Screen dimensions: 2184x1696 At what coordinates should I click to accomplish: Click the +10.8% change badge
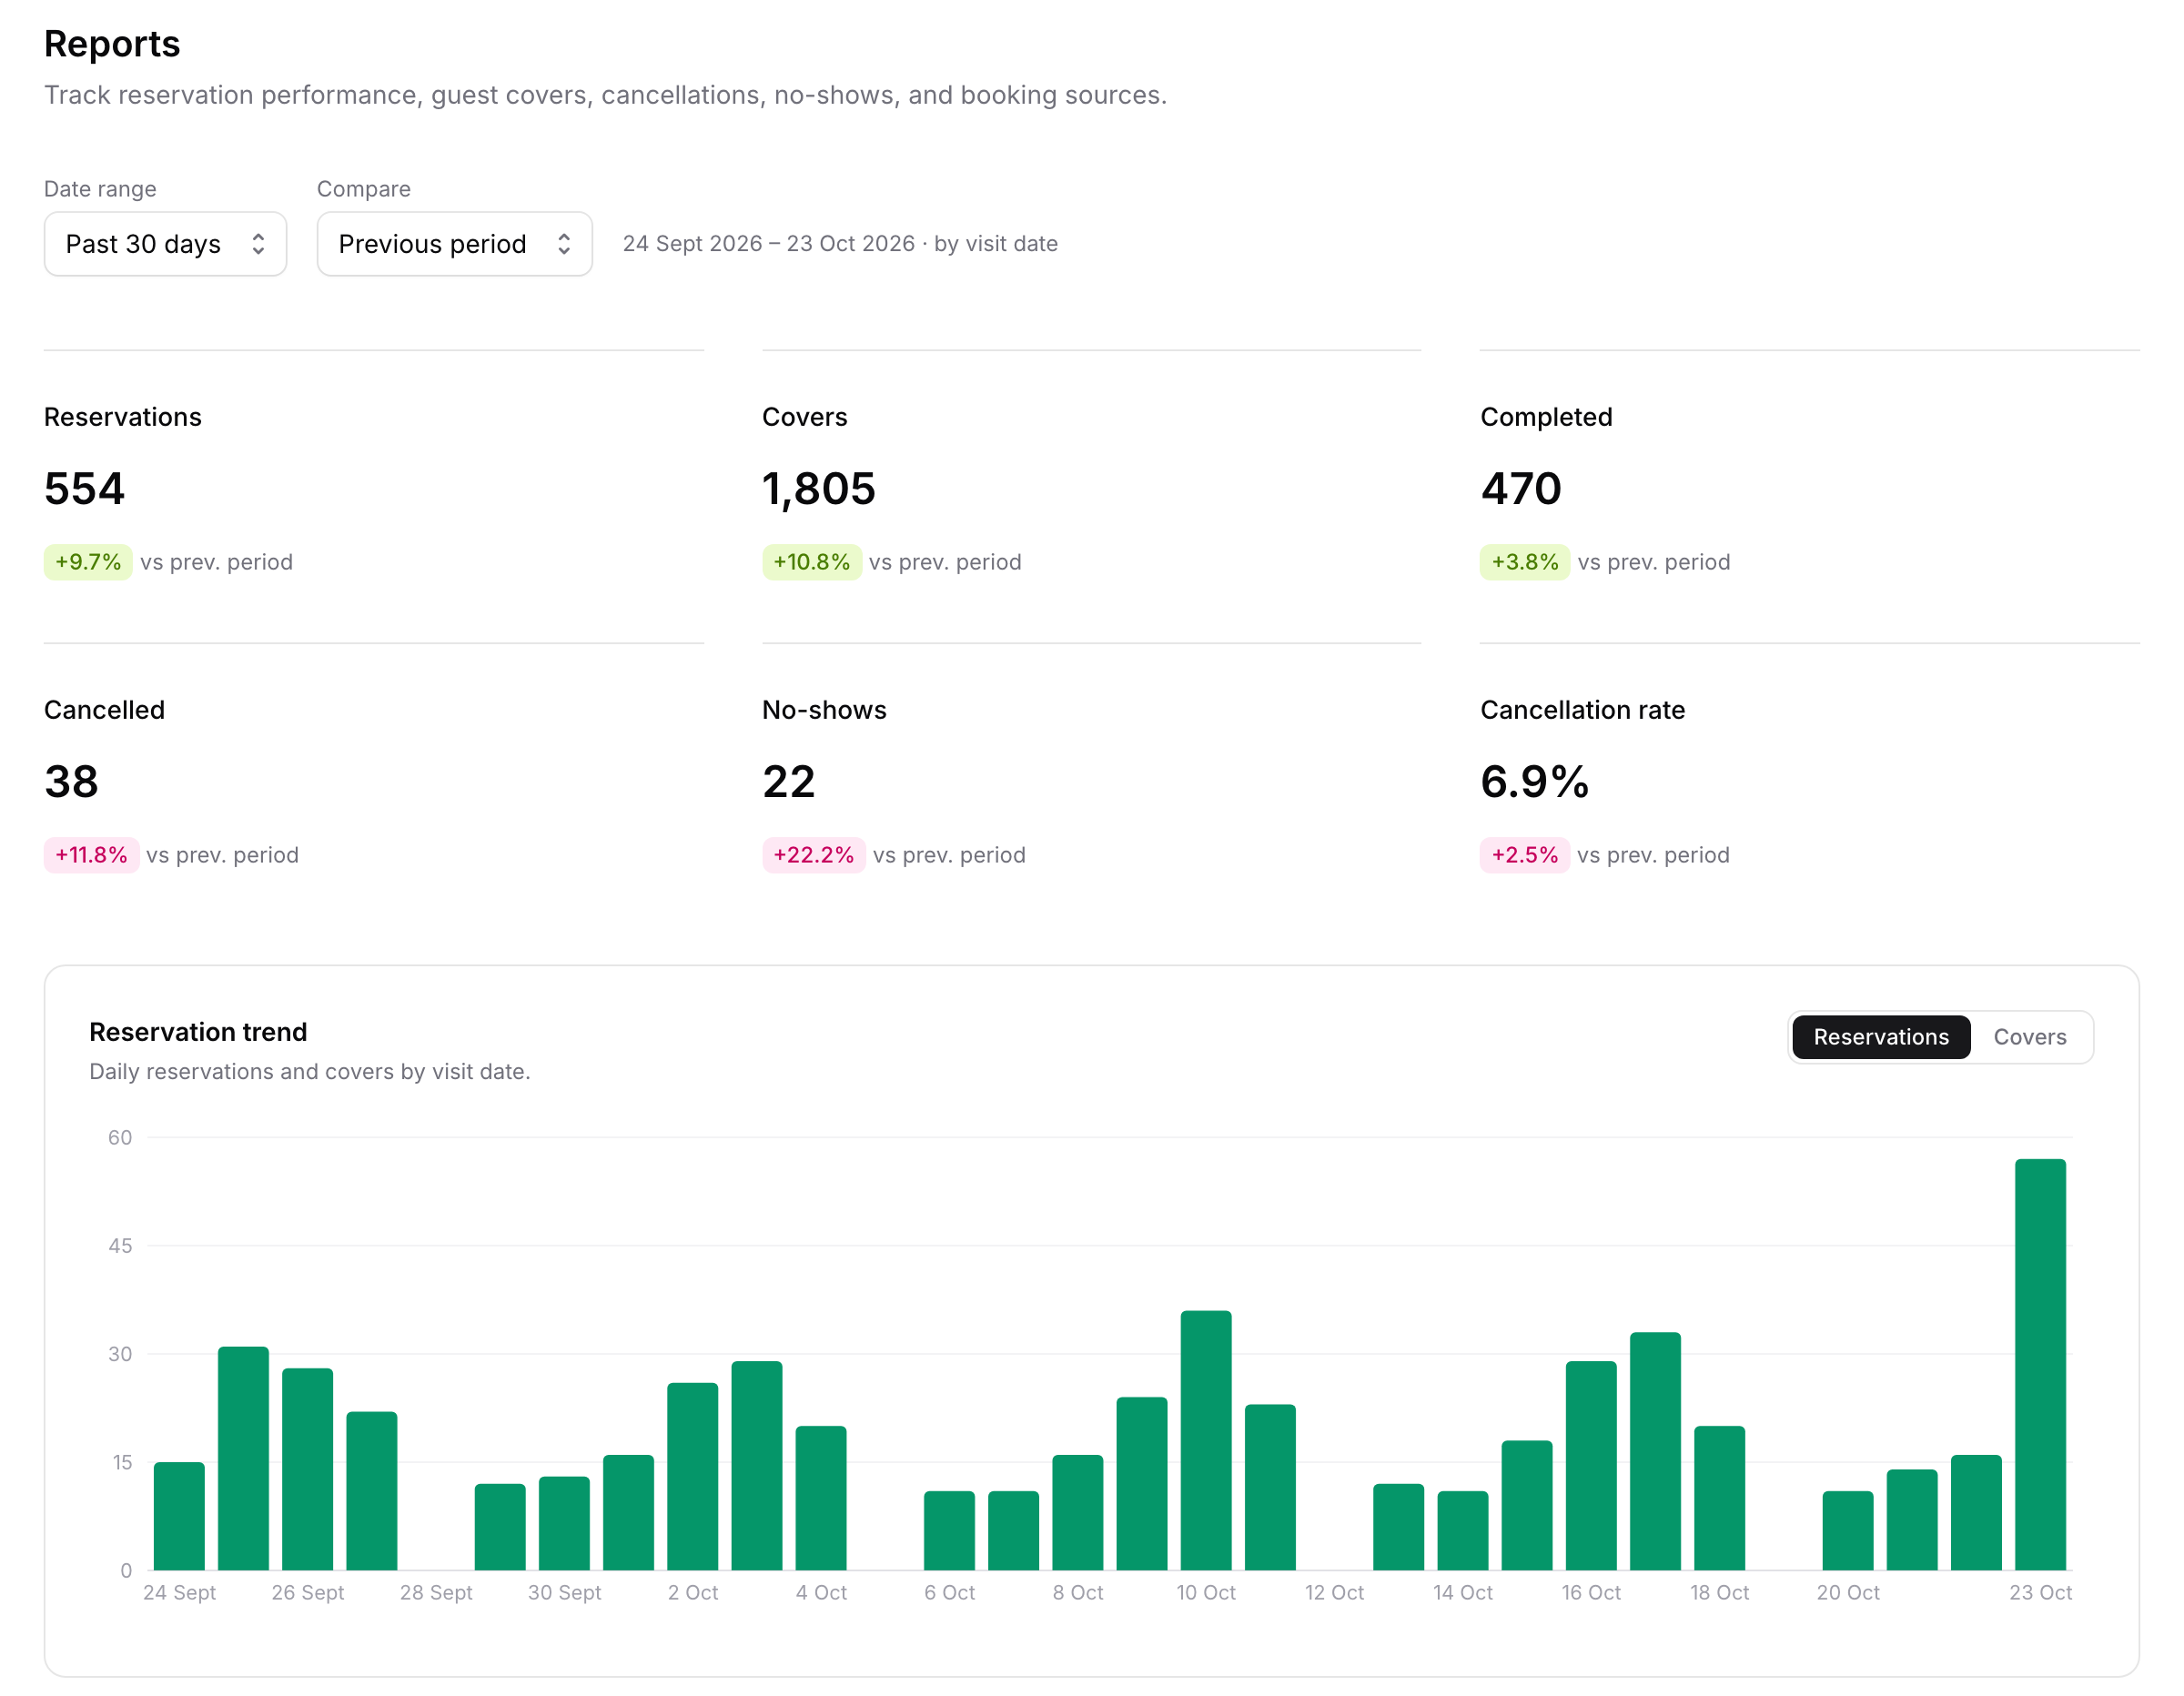(811, 562)
